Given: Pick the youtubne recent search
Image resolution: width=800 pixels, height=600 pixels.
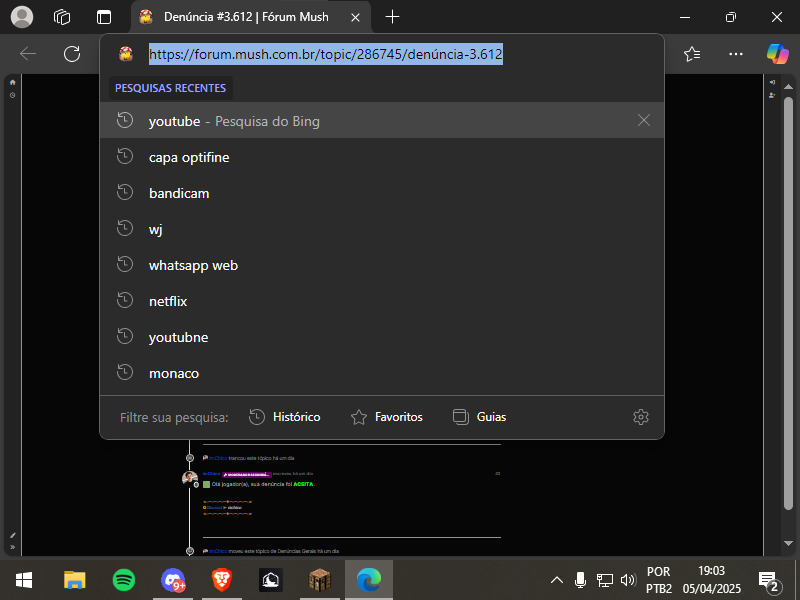Looking at the screenshot, I should pyautogui.click(x=382, y=337).
